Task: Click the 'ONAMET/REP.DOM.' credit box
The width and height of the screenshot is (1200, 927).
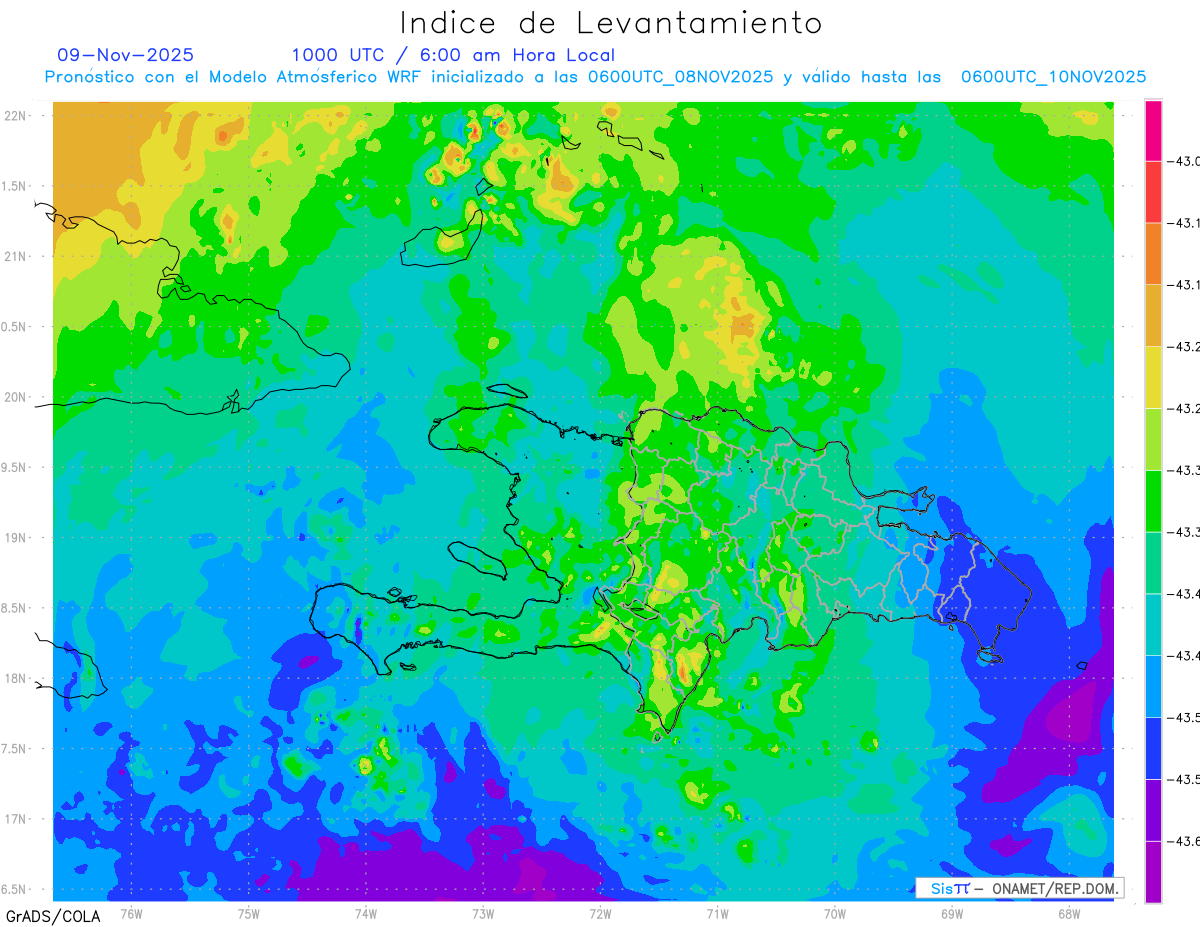Action: (1019, 888)
